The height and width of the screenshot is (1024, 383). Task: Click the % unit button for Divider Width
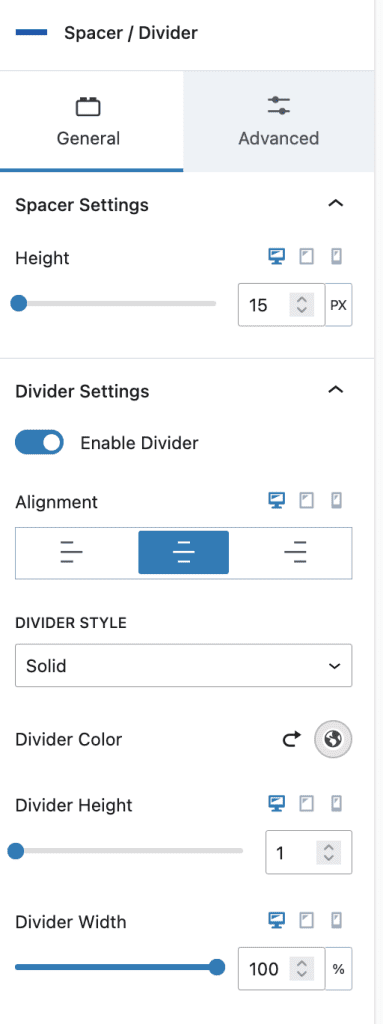click(x=339, y=968)
